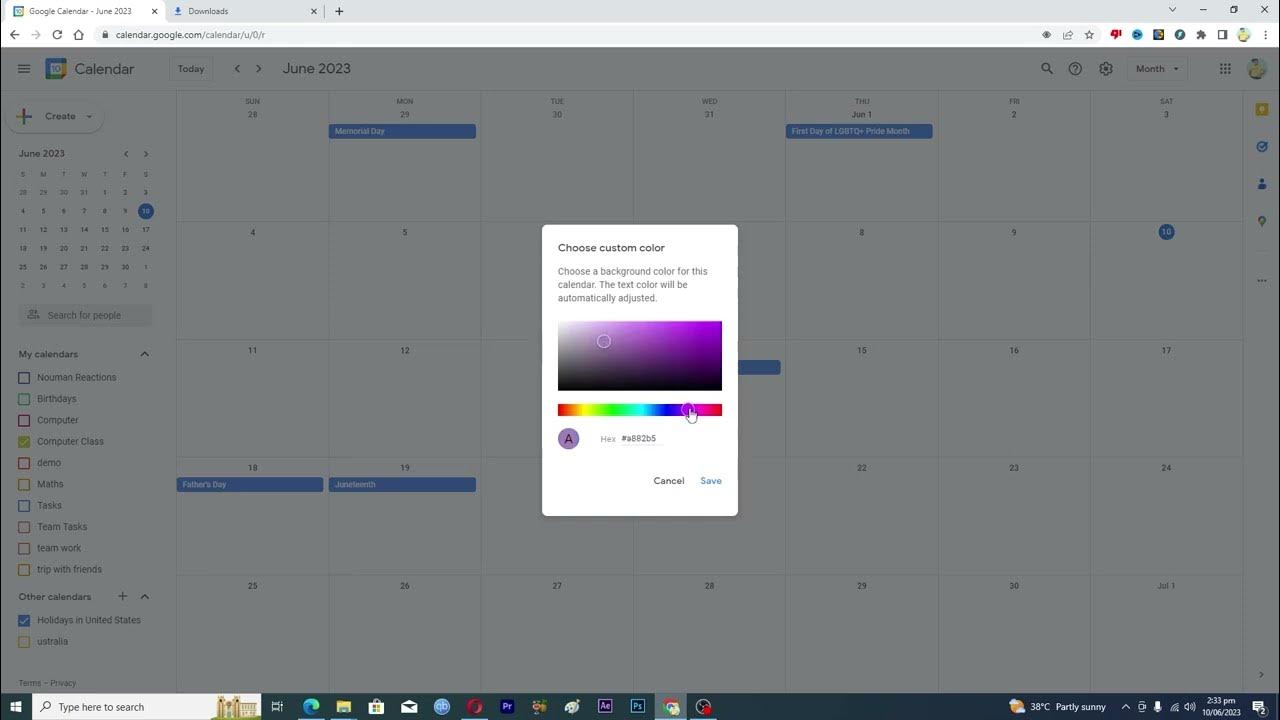The image size is (1280, 720).
Task: Show hidden system tray icons chevron
Action: pyautogui.click(x=1126, y=707)
